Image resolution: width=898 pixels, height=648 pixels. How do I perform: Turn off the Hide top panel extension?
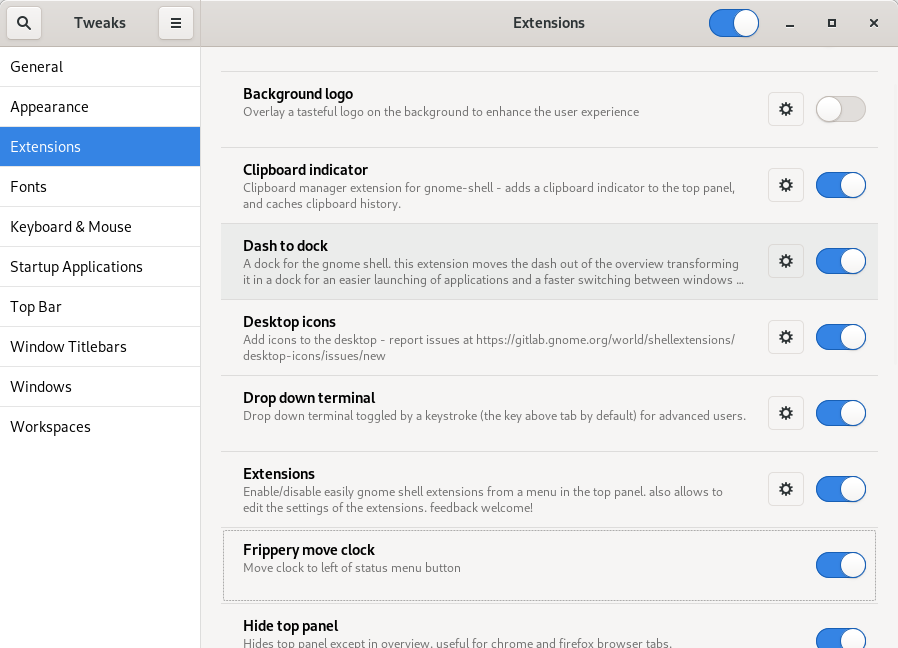click(840, 637)
